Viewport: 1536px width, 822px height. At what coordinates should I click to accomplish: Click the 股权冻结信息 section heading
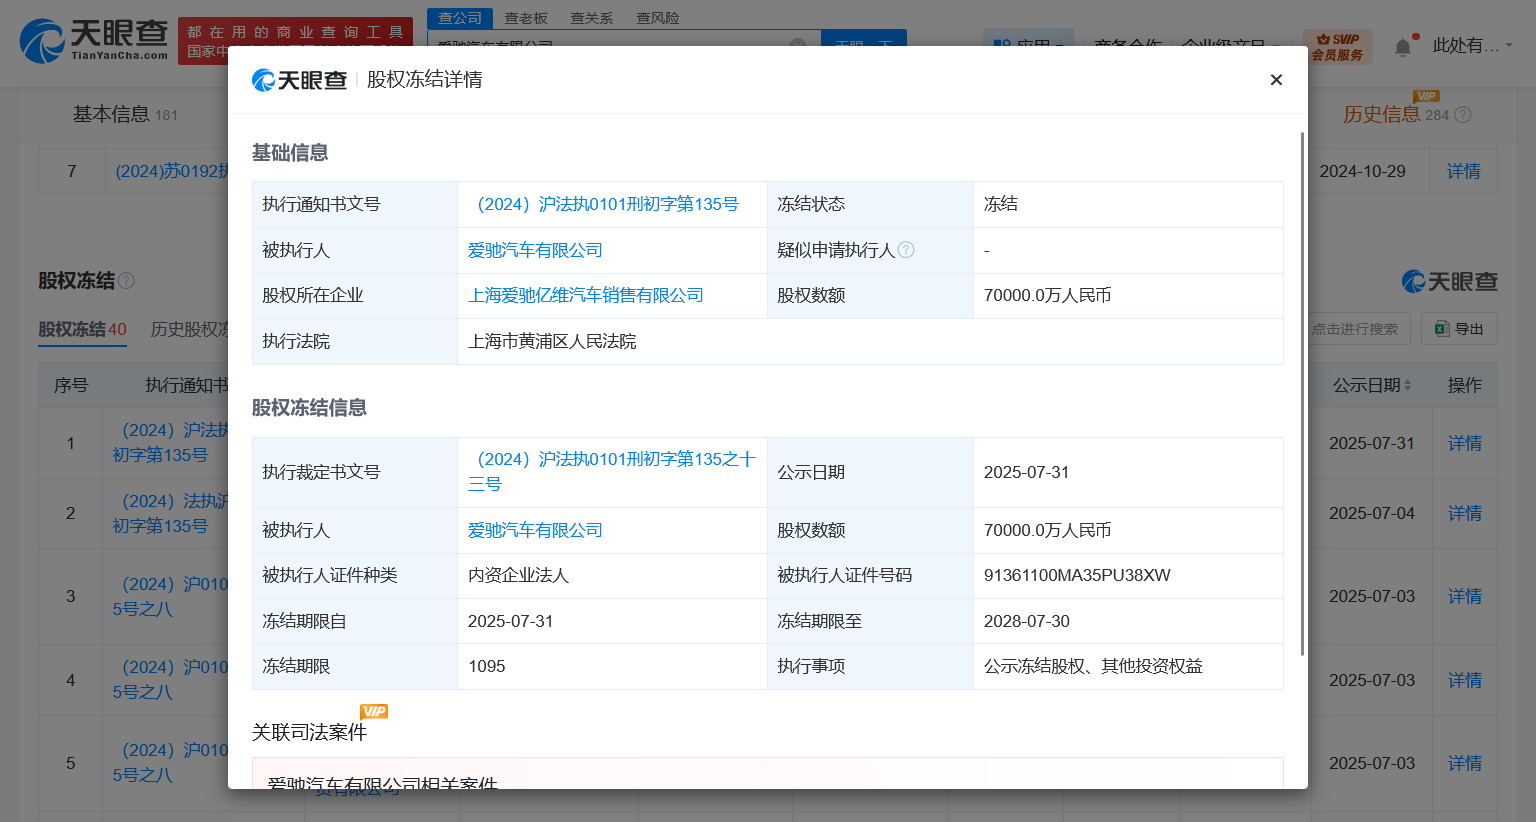pyautogui.click(x=309, y=408)
